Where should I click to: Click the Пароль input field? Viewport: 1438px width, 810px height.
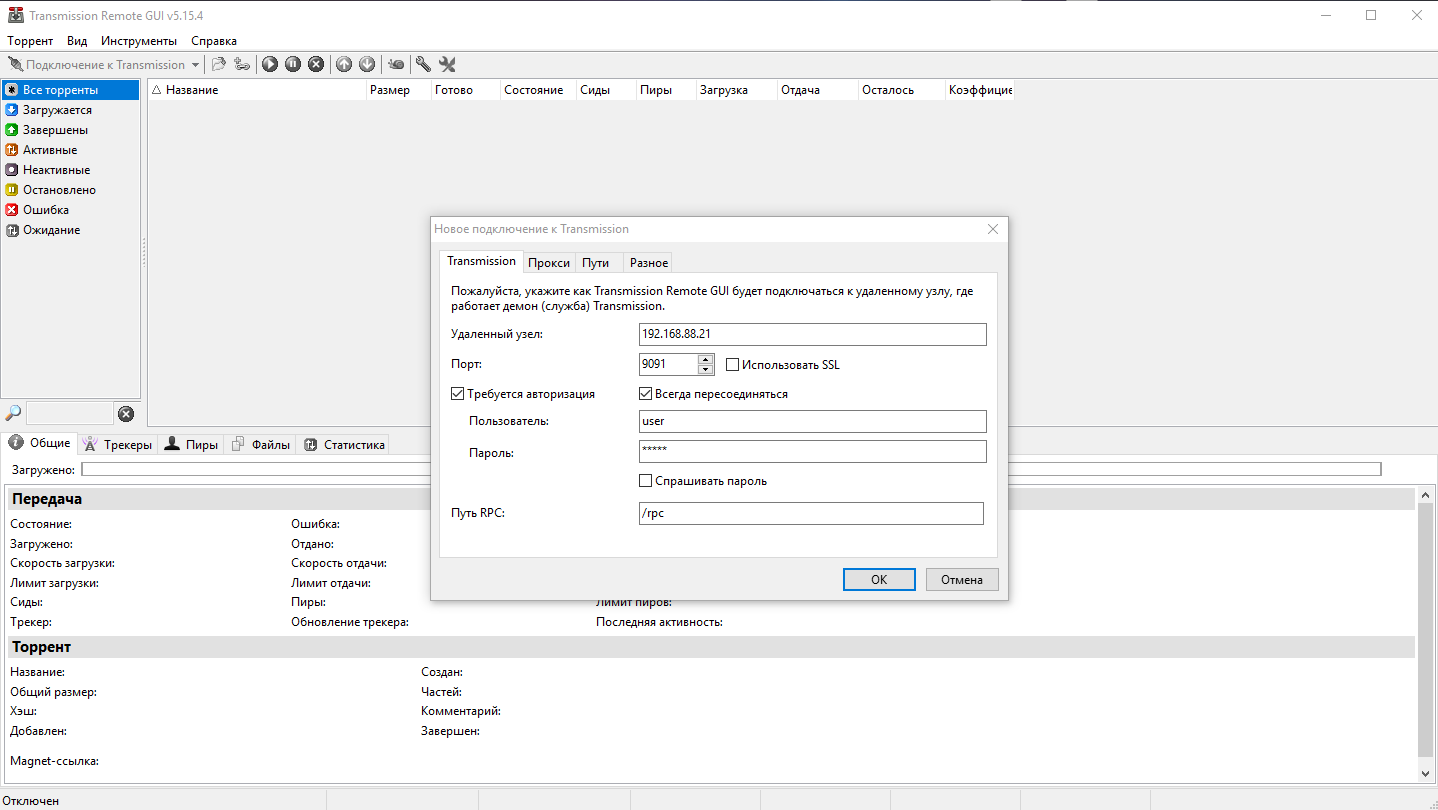click(813, 452)
